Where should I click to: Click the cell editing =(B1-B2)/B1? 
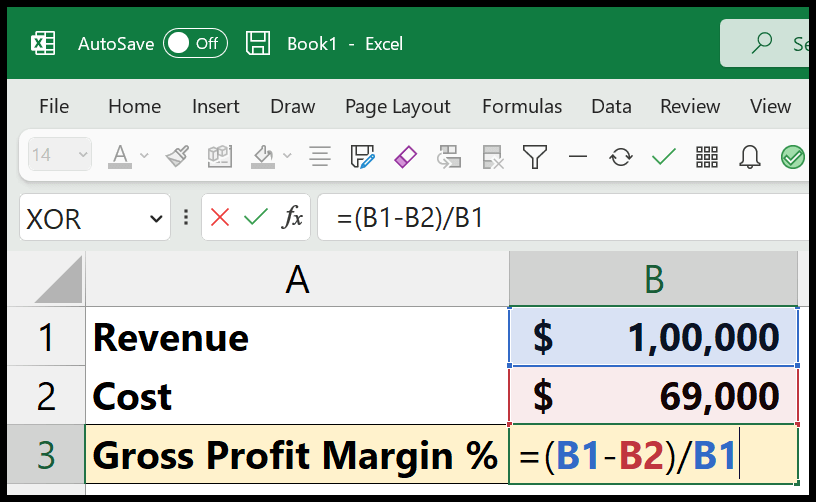pyautogui.click(x=654, y=454)
